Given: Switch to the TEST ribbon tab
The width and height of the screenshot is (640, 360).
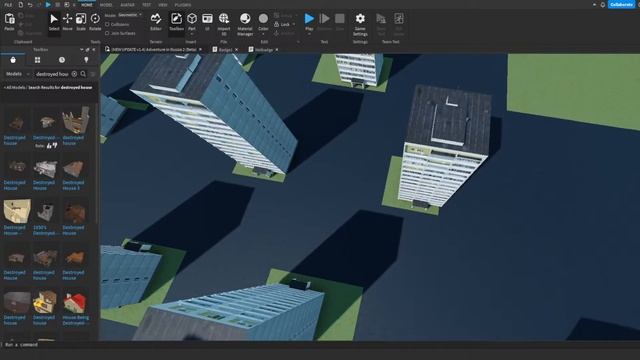Looking at the screenshot, I should pyautogui.click(x=147, y=5).
